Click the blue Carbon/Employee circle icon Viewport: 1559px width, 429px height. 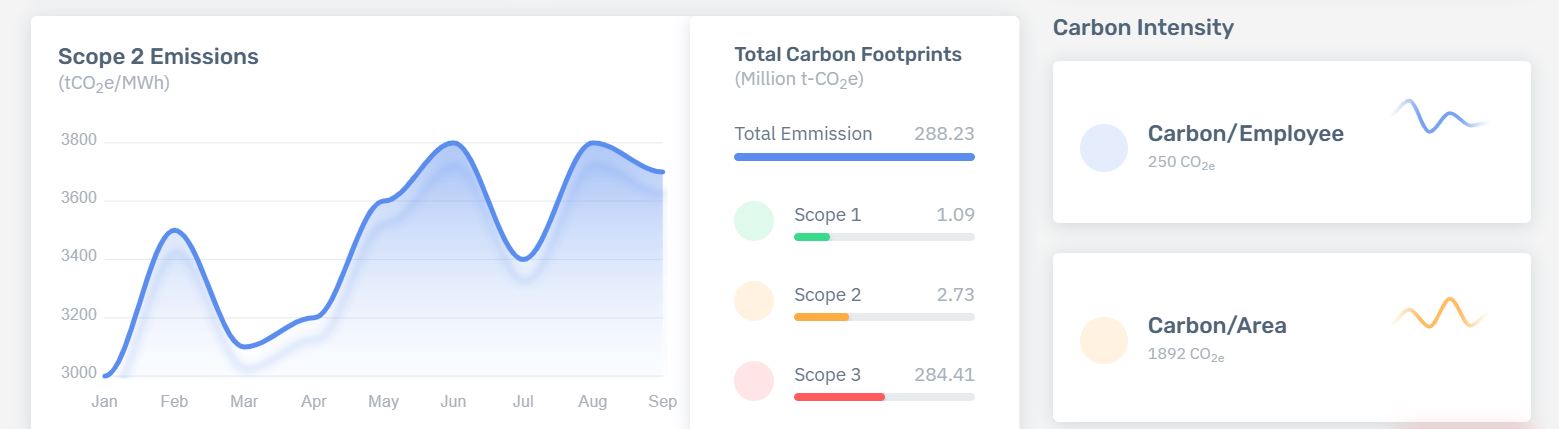(1103, 148)
